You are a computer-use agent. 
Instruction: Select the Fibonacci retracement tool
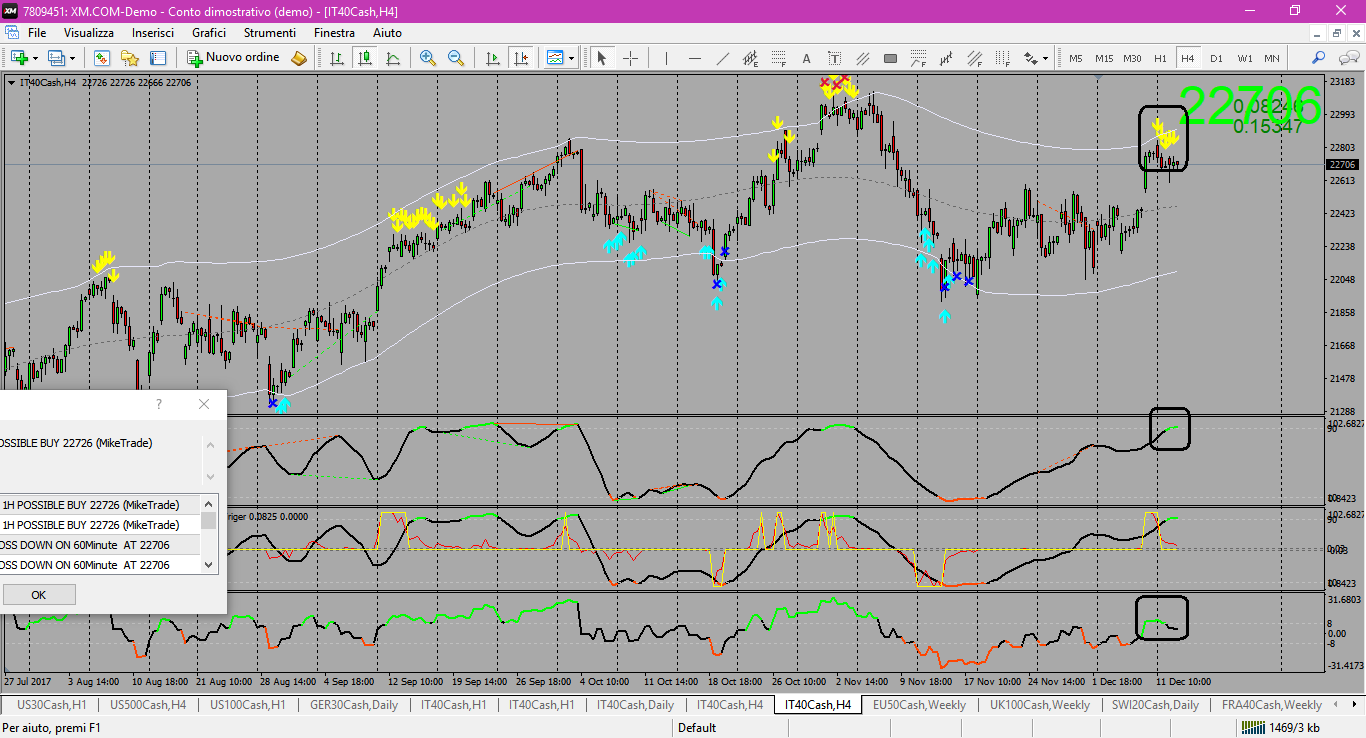(x=778, y=58)
